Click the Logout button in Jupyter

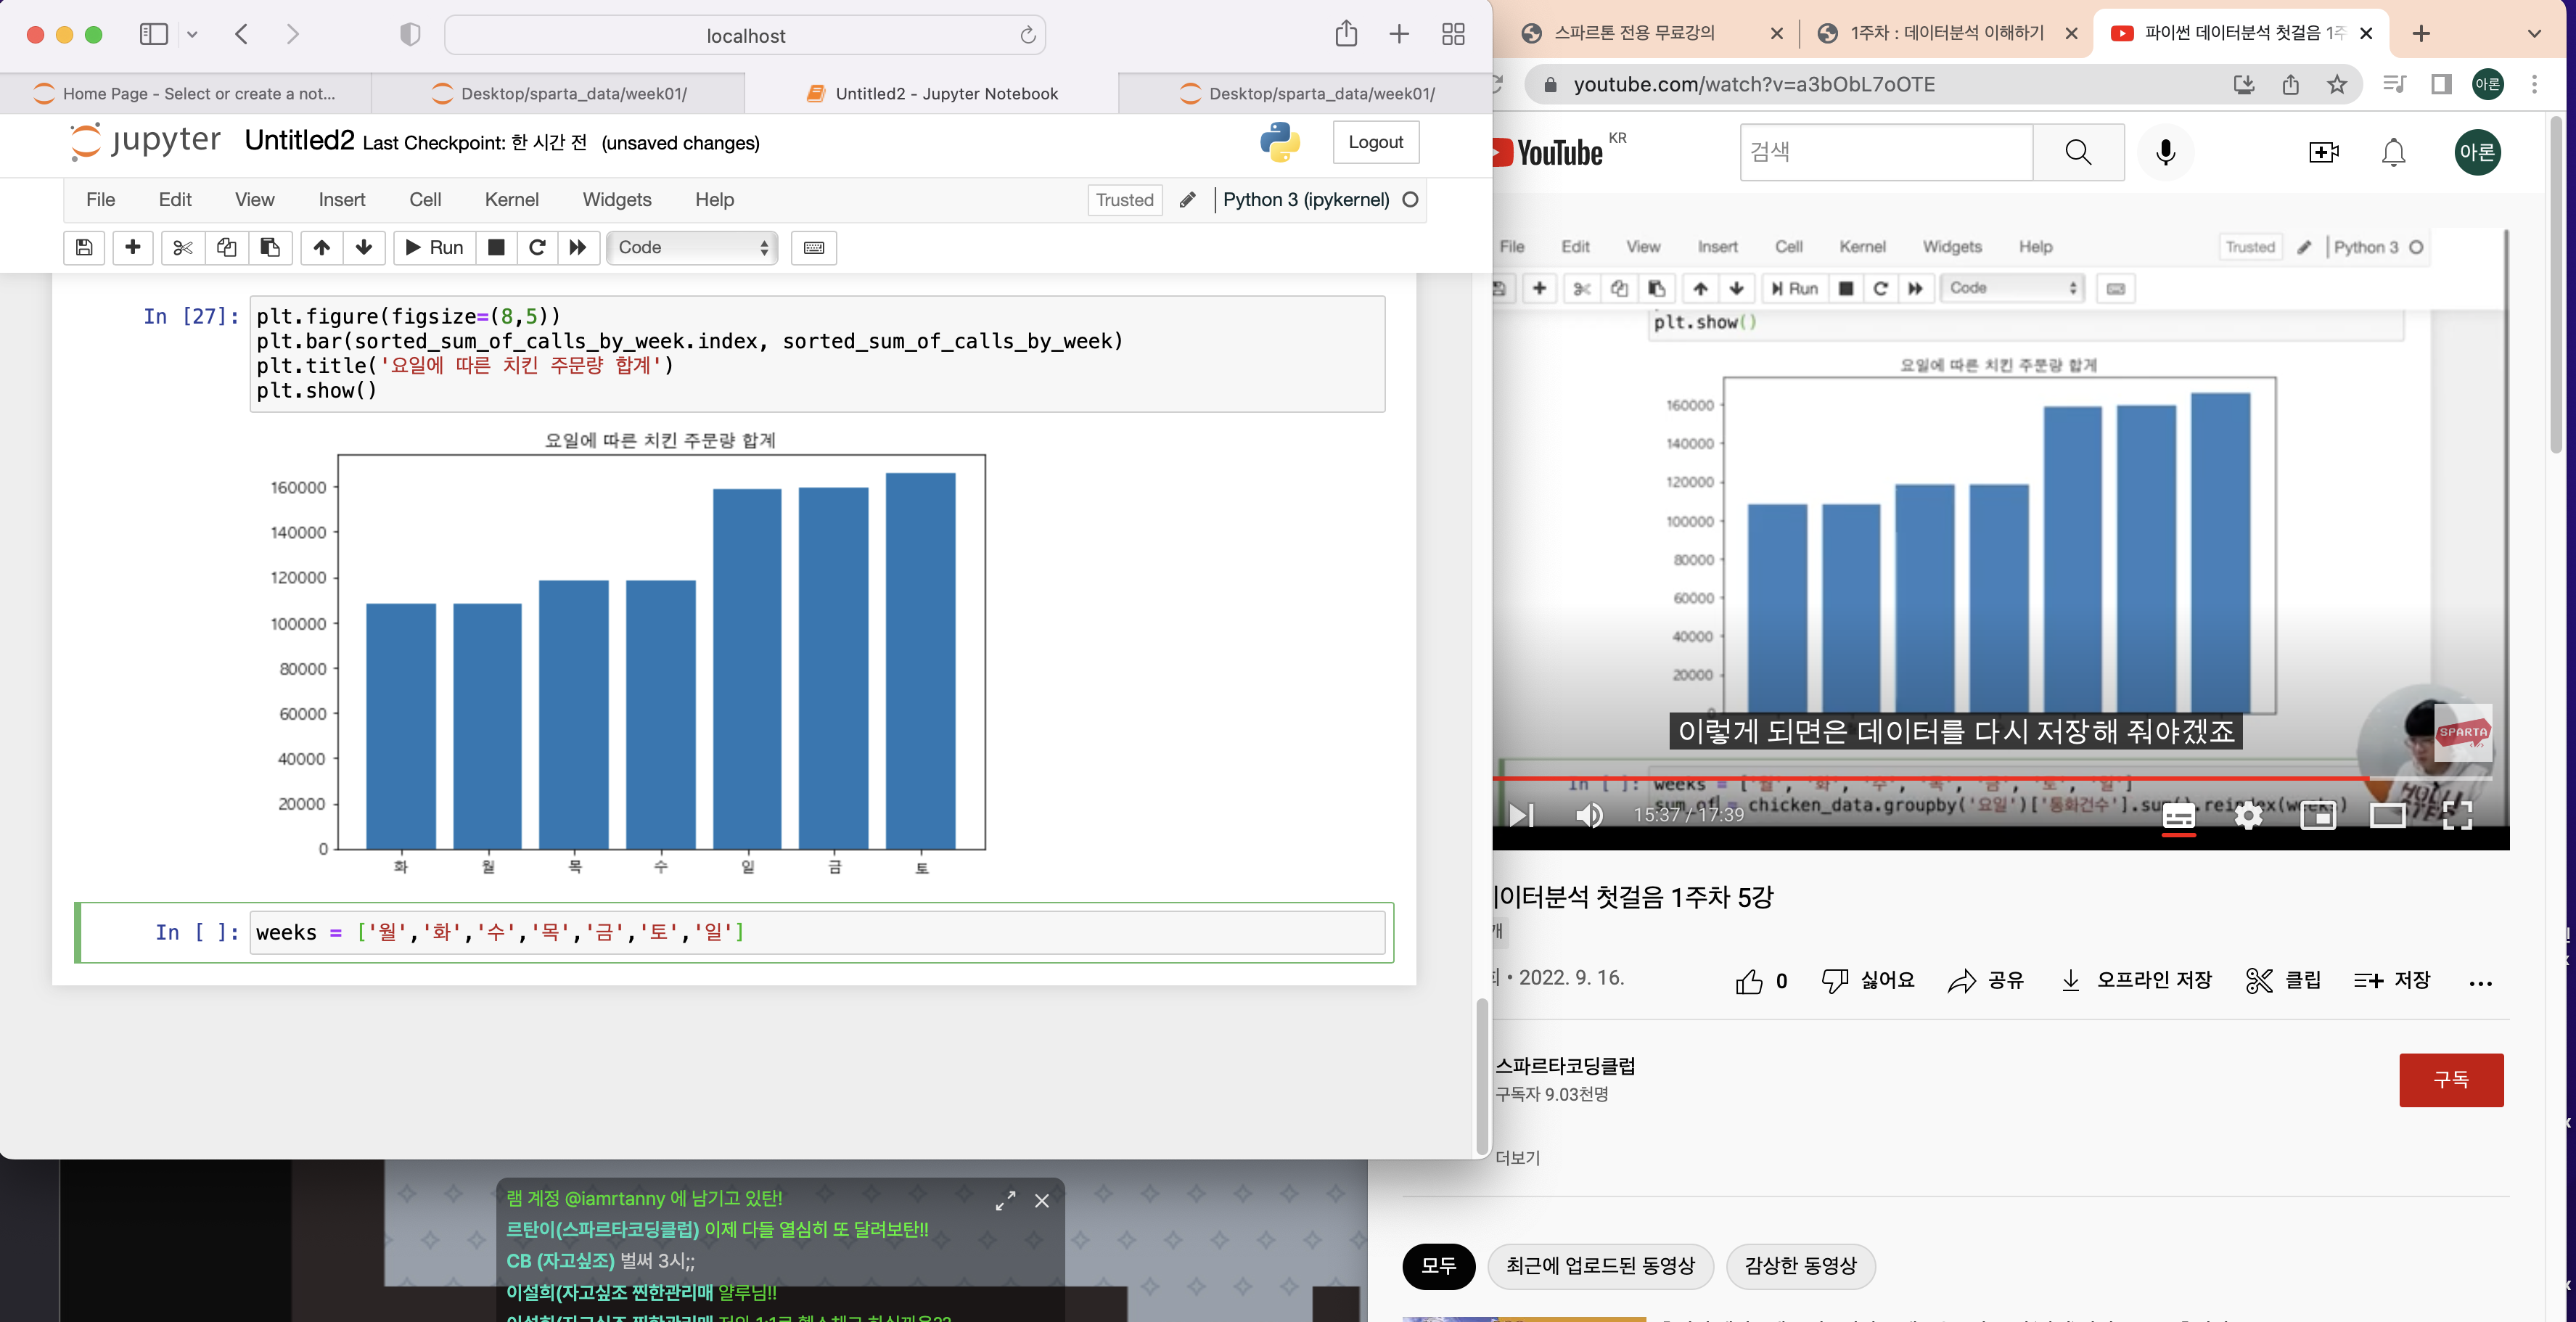1375,142
